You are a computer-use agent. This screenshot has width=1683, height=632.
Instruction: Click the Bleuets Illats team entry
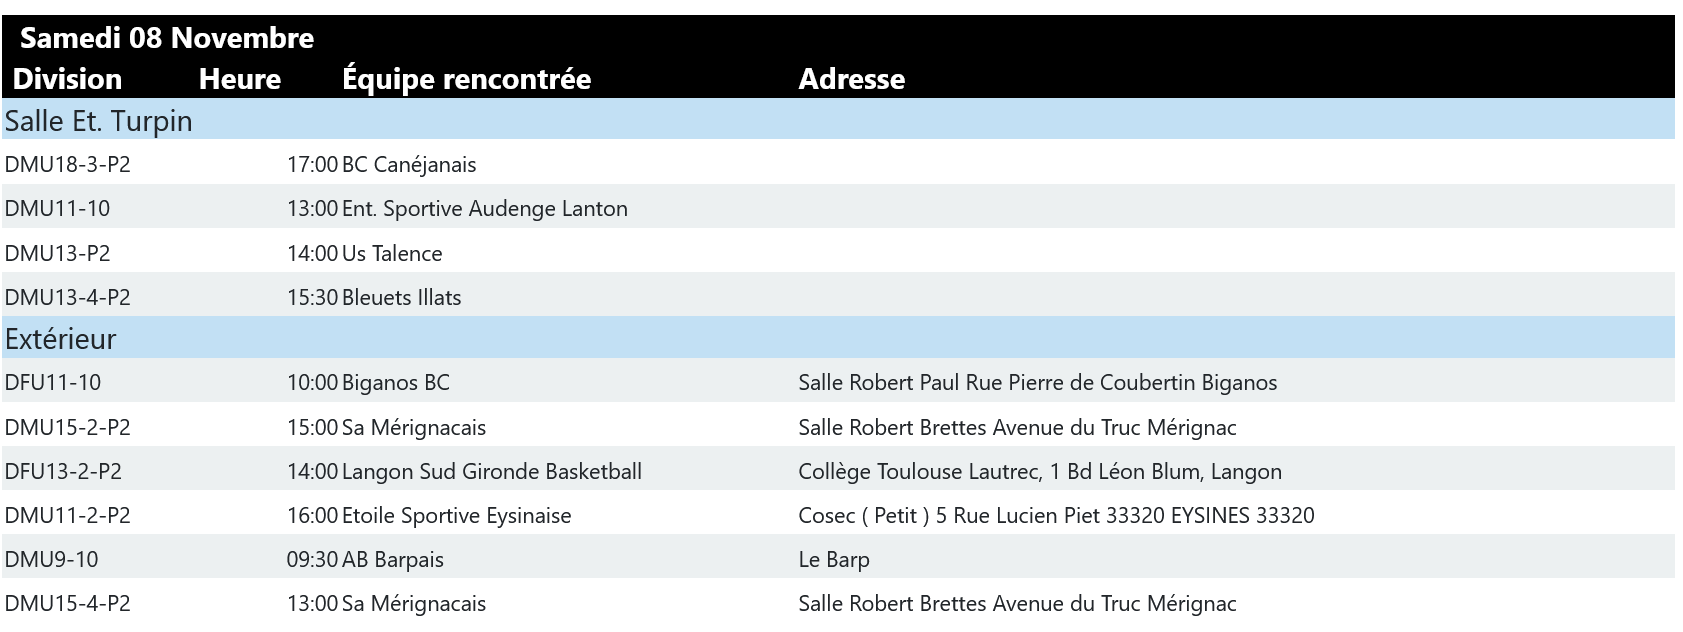pyautogui.click(x=401, y=298)
